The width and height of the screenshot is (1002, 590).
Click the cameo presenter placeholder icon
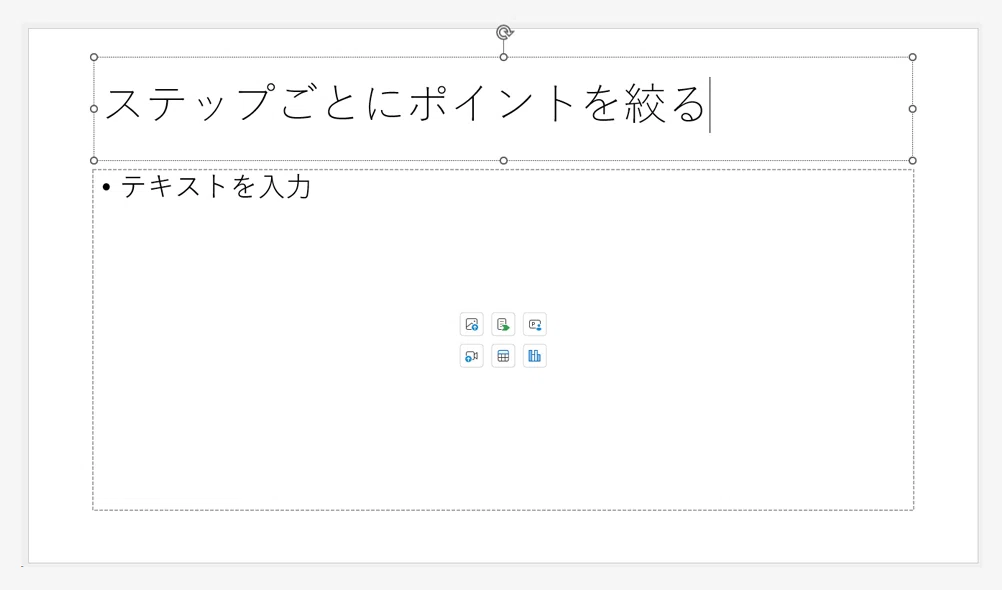pos(535,324)
